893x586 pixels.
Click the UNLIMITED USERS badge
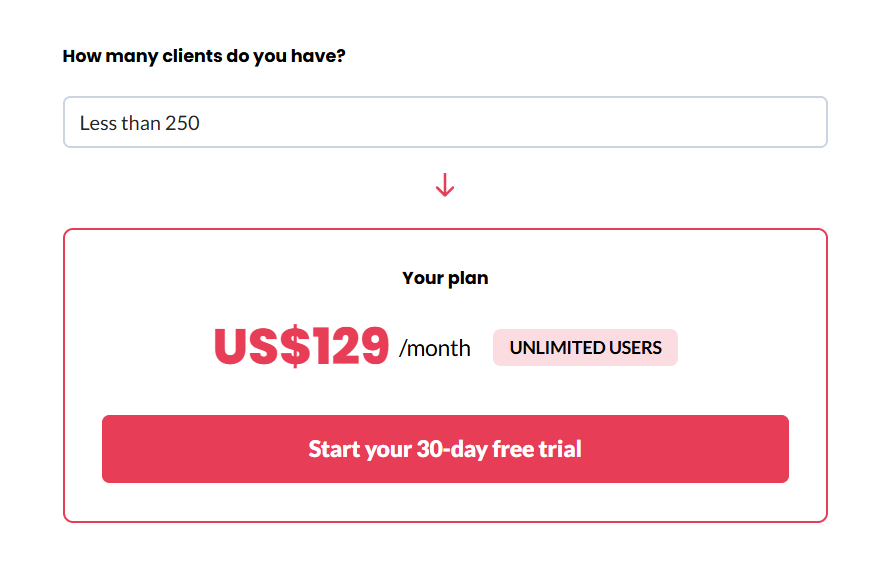point(585,347)
